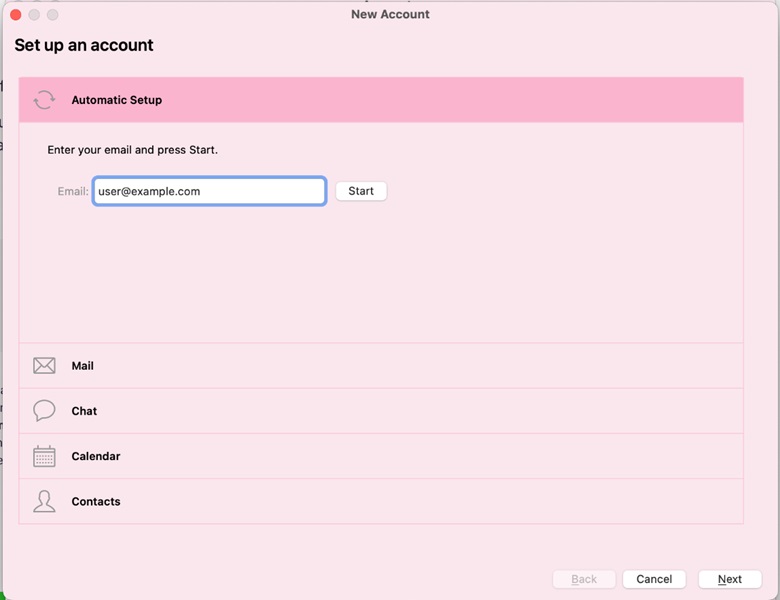Click the window zoom button

pyautogui.click(x=52, y=15)
